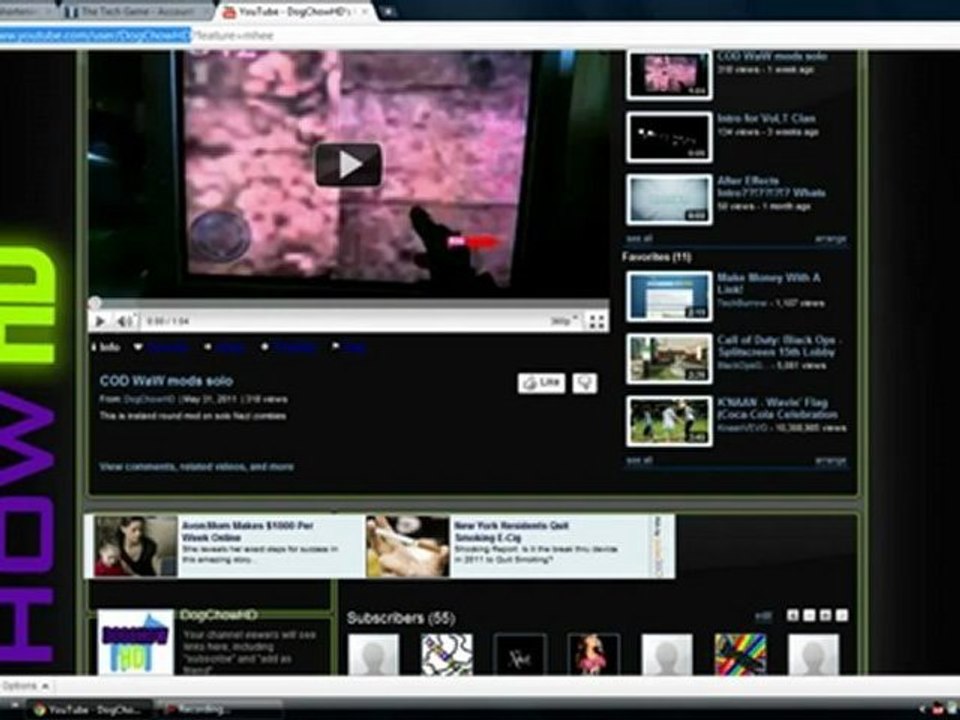This screenshot has width=960, height=720.
Task: Open the 'After Effects Intro' thumbnail
Action: (669, 200)
